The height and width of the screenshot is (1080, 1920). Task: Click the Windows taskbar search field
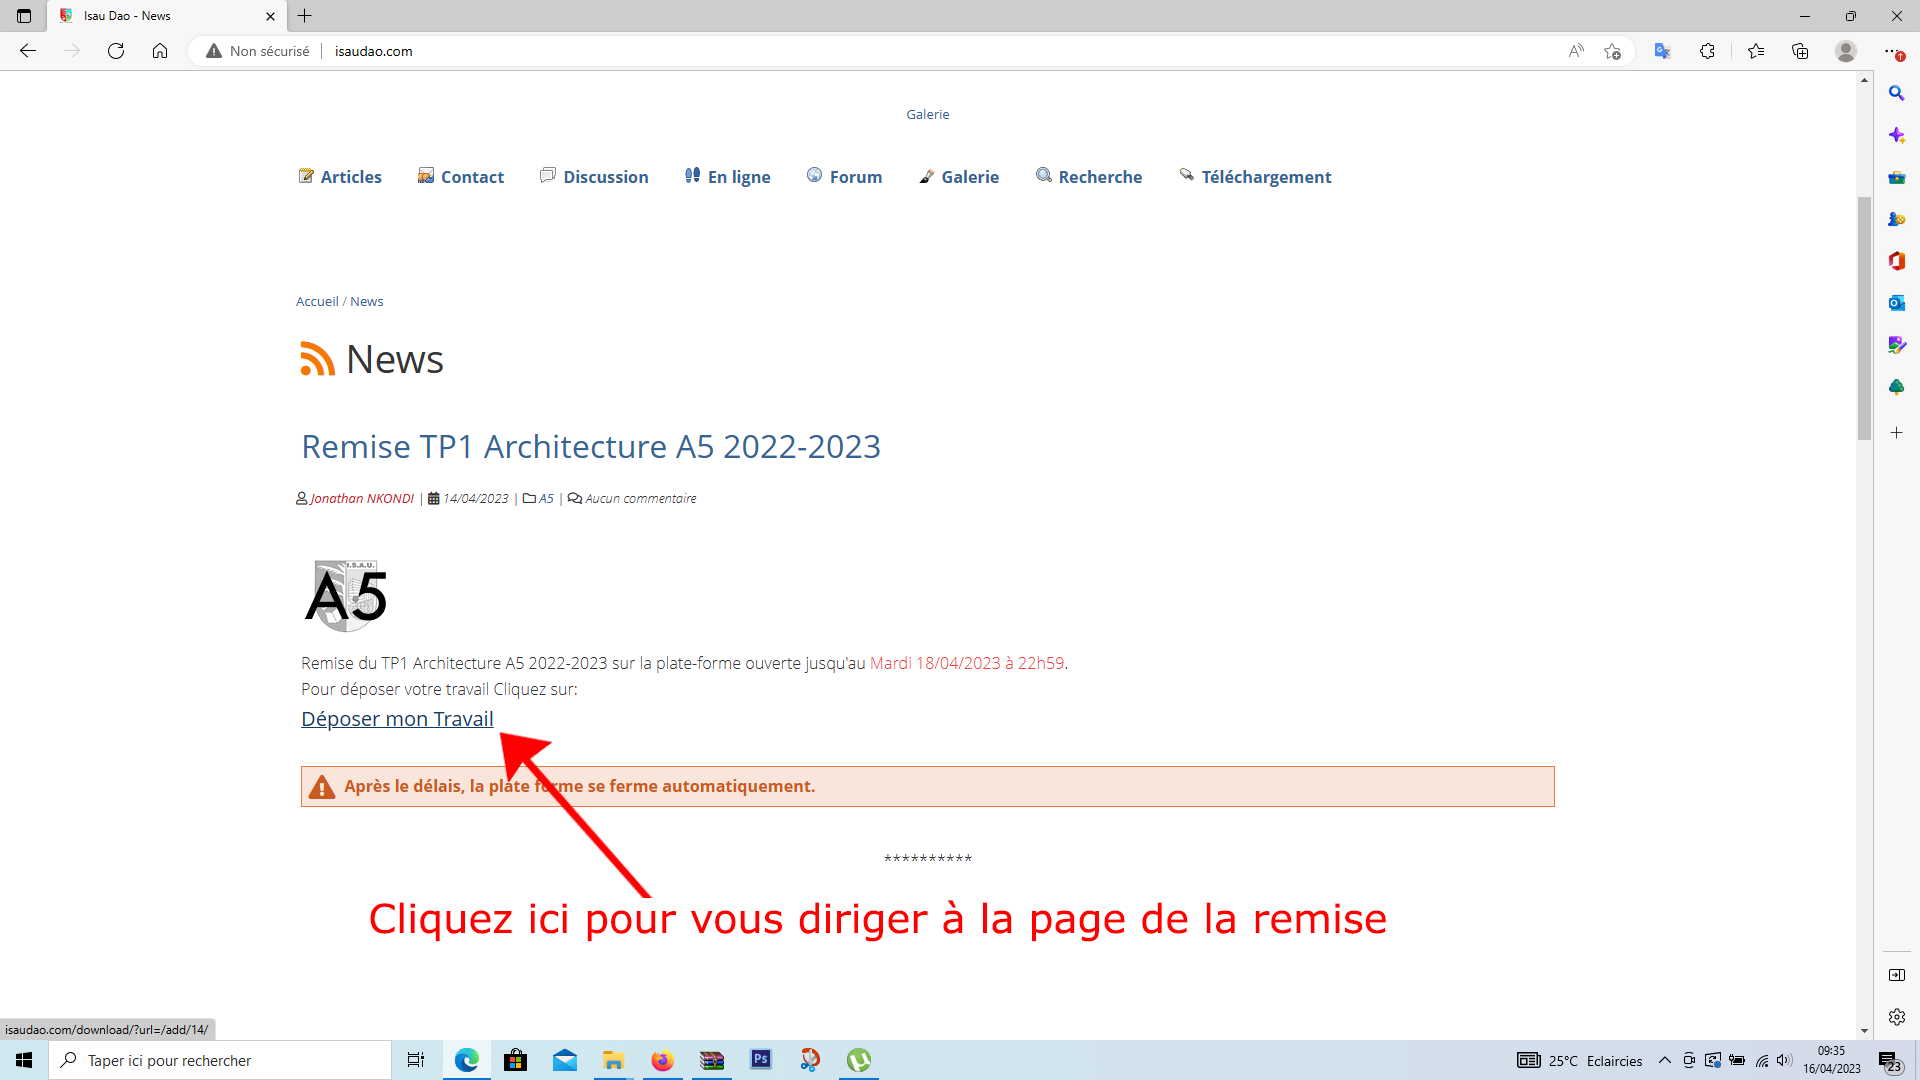[x=220, y=1060]
